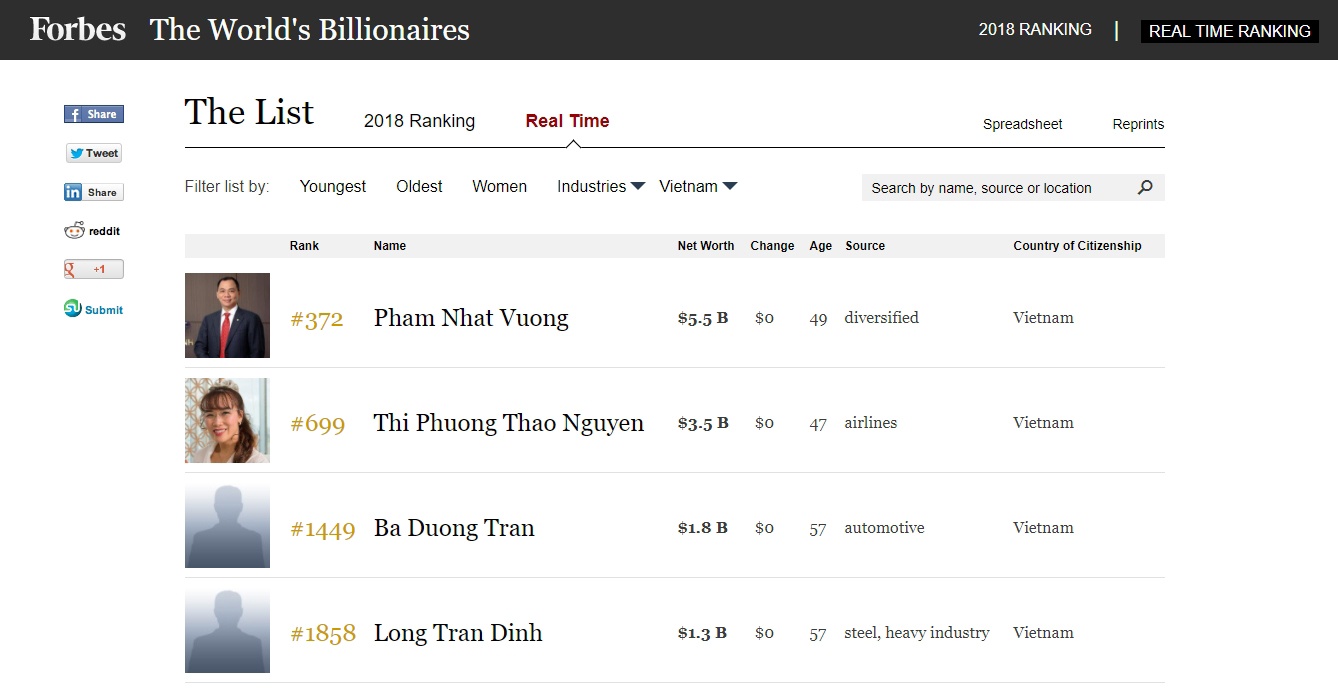This screenshot has height=696, width=1338.
Task: Click the Reprints link
Action: (1137, 124)
